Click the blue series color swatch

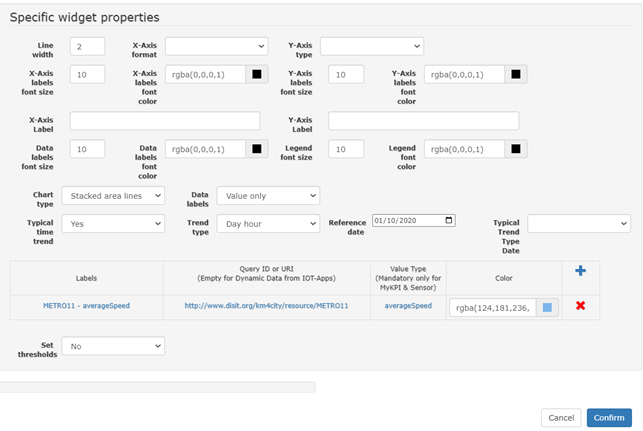click(547, 307)
